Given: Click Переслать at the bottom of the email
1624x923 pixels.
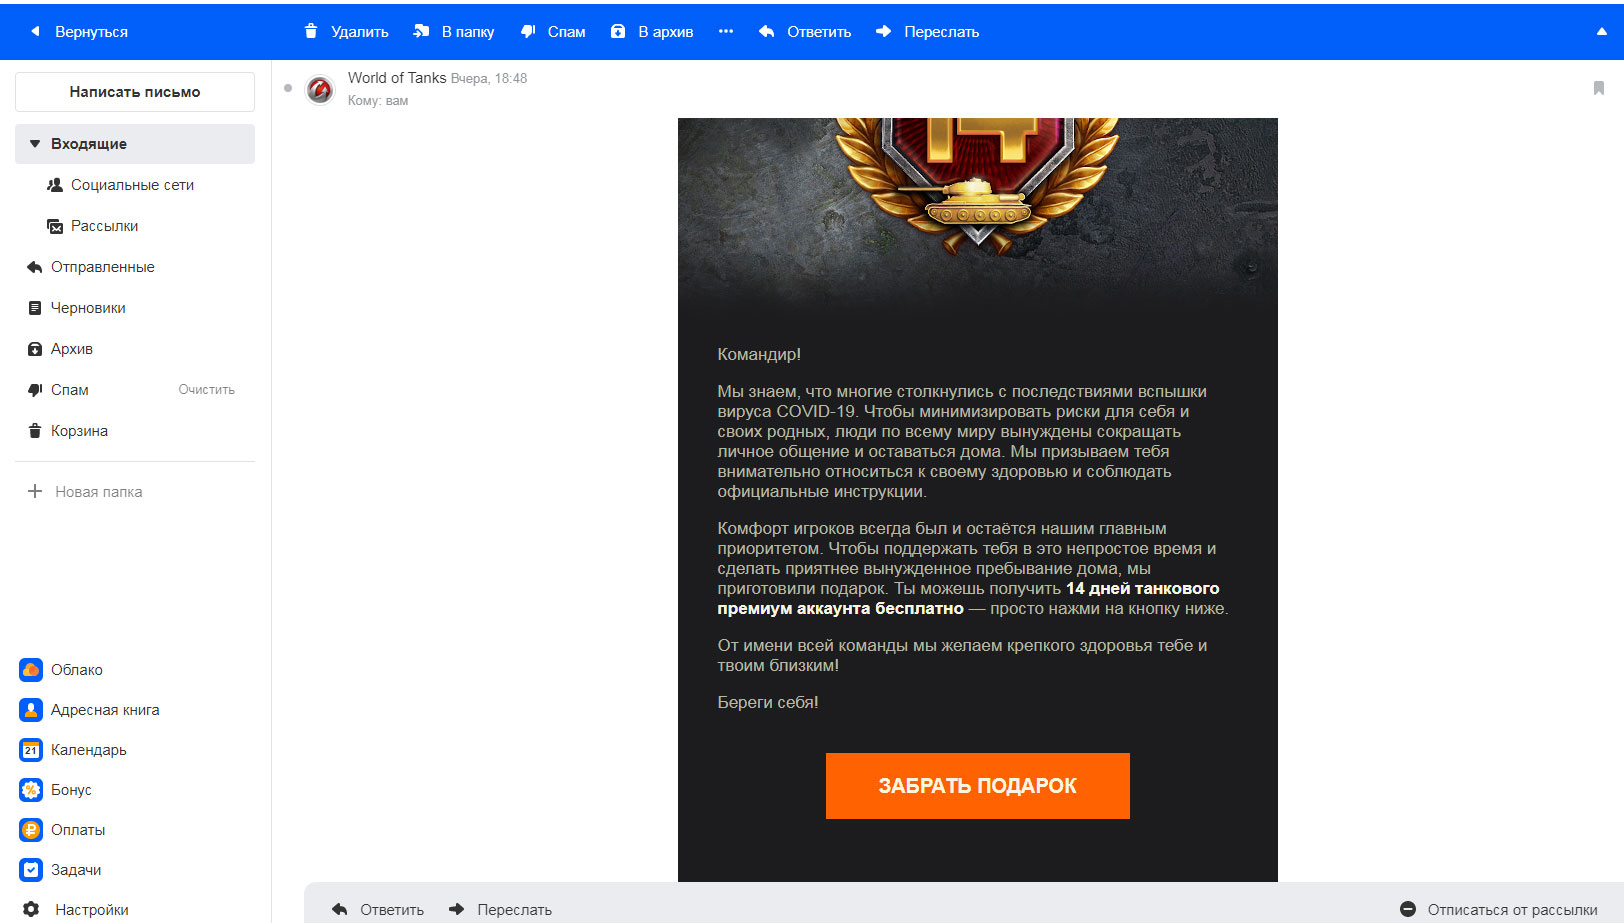Looking at the screenshot, I should (x=500, y=909).
